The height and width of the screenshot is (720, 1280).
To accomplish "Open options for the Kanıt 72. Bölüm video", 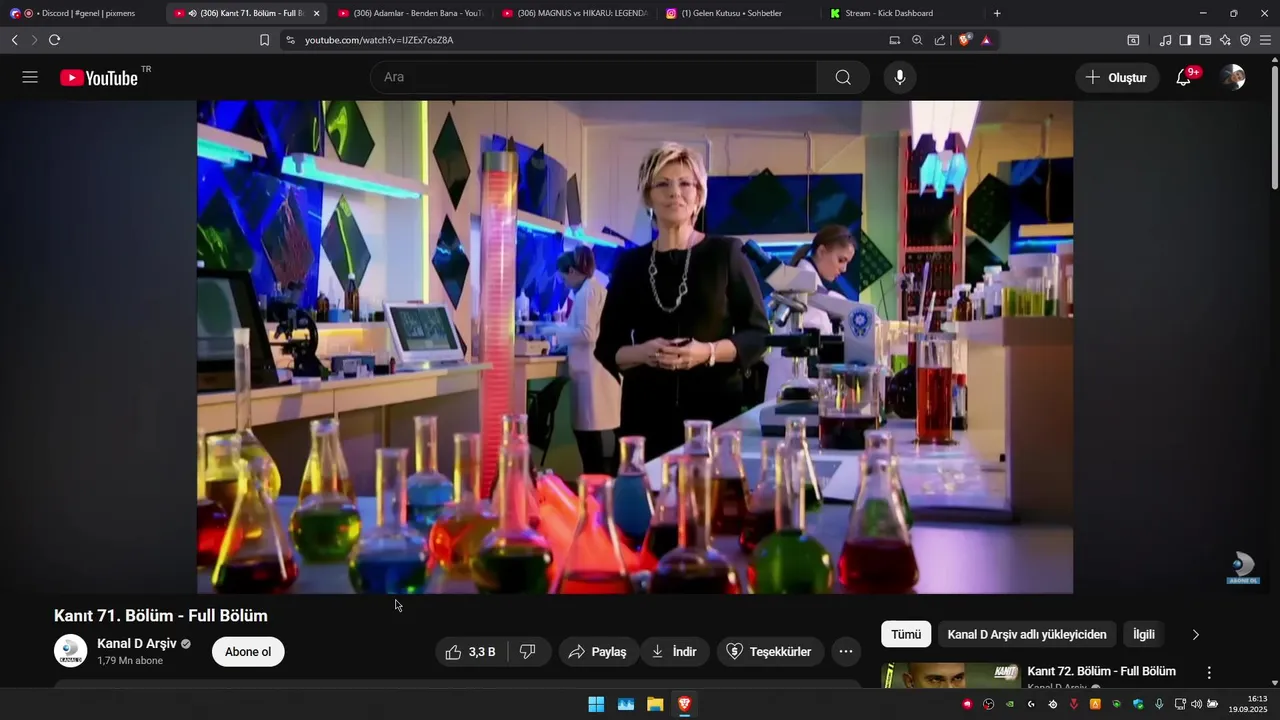I will coord(1209,673).
